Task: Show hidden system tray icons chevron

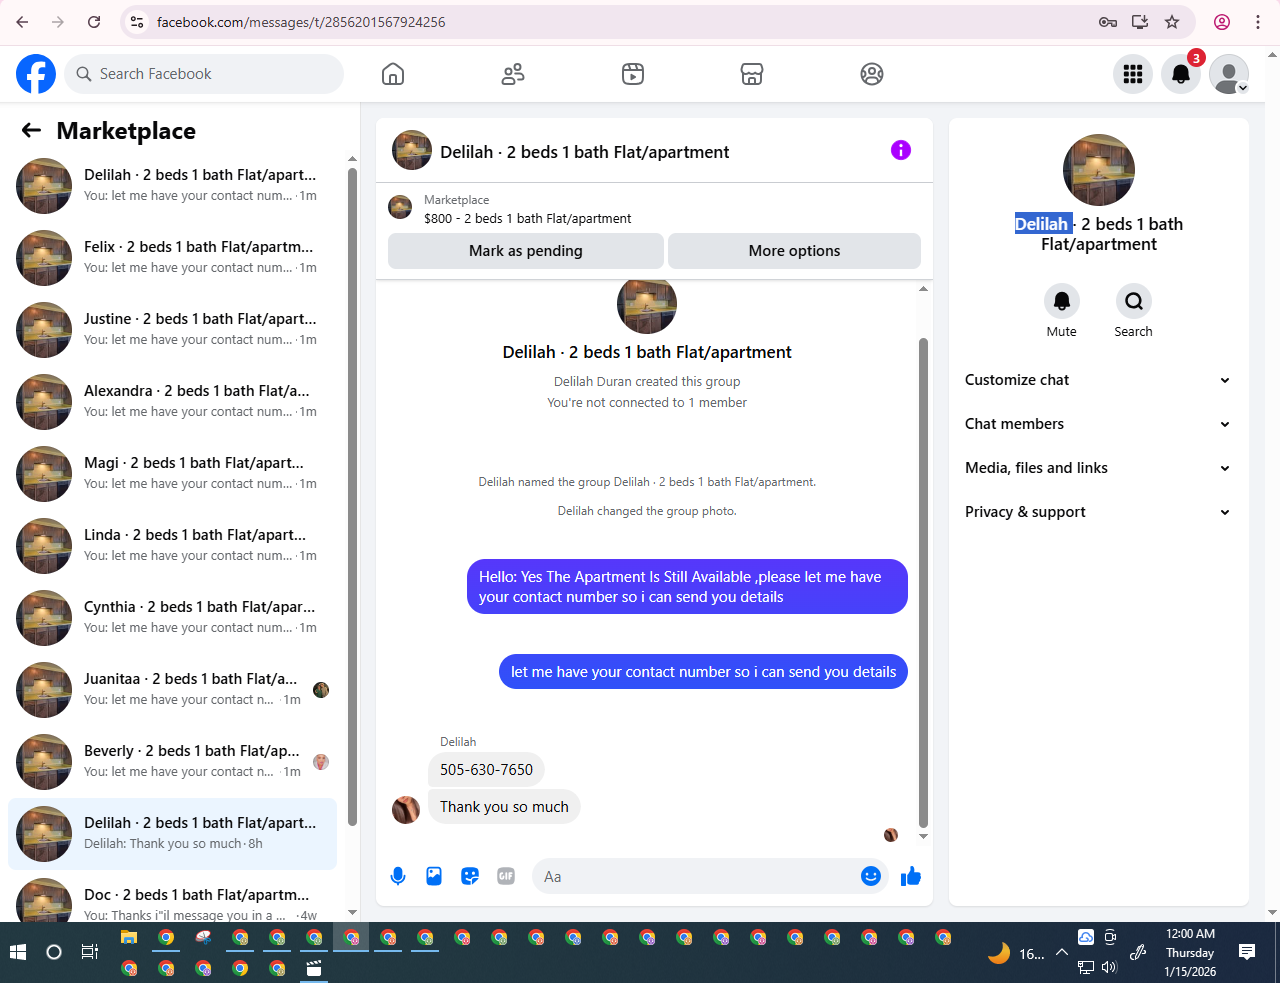Action: [x=1062, y=952]
